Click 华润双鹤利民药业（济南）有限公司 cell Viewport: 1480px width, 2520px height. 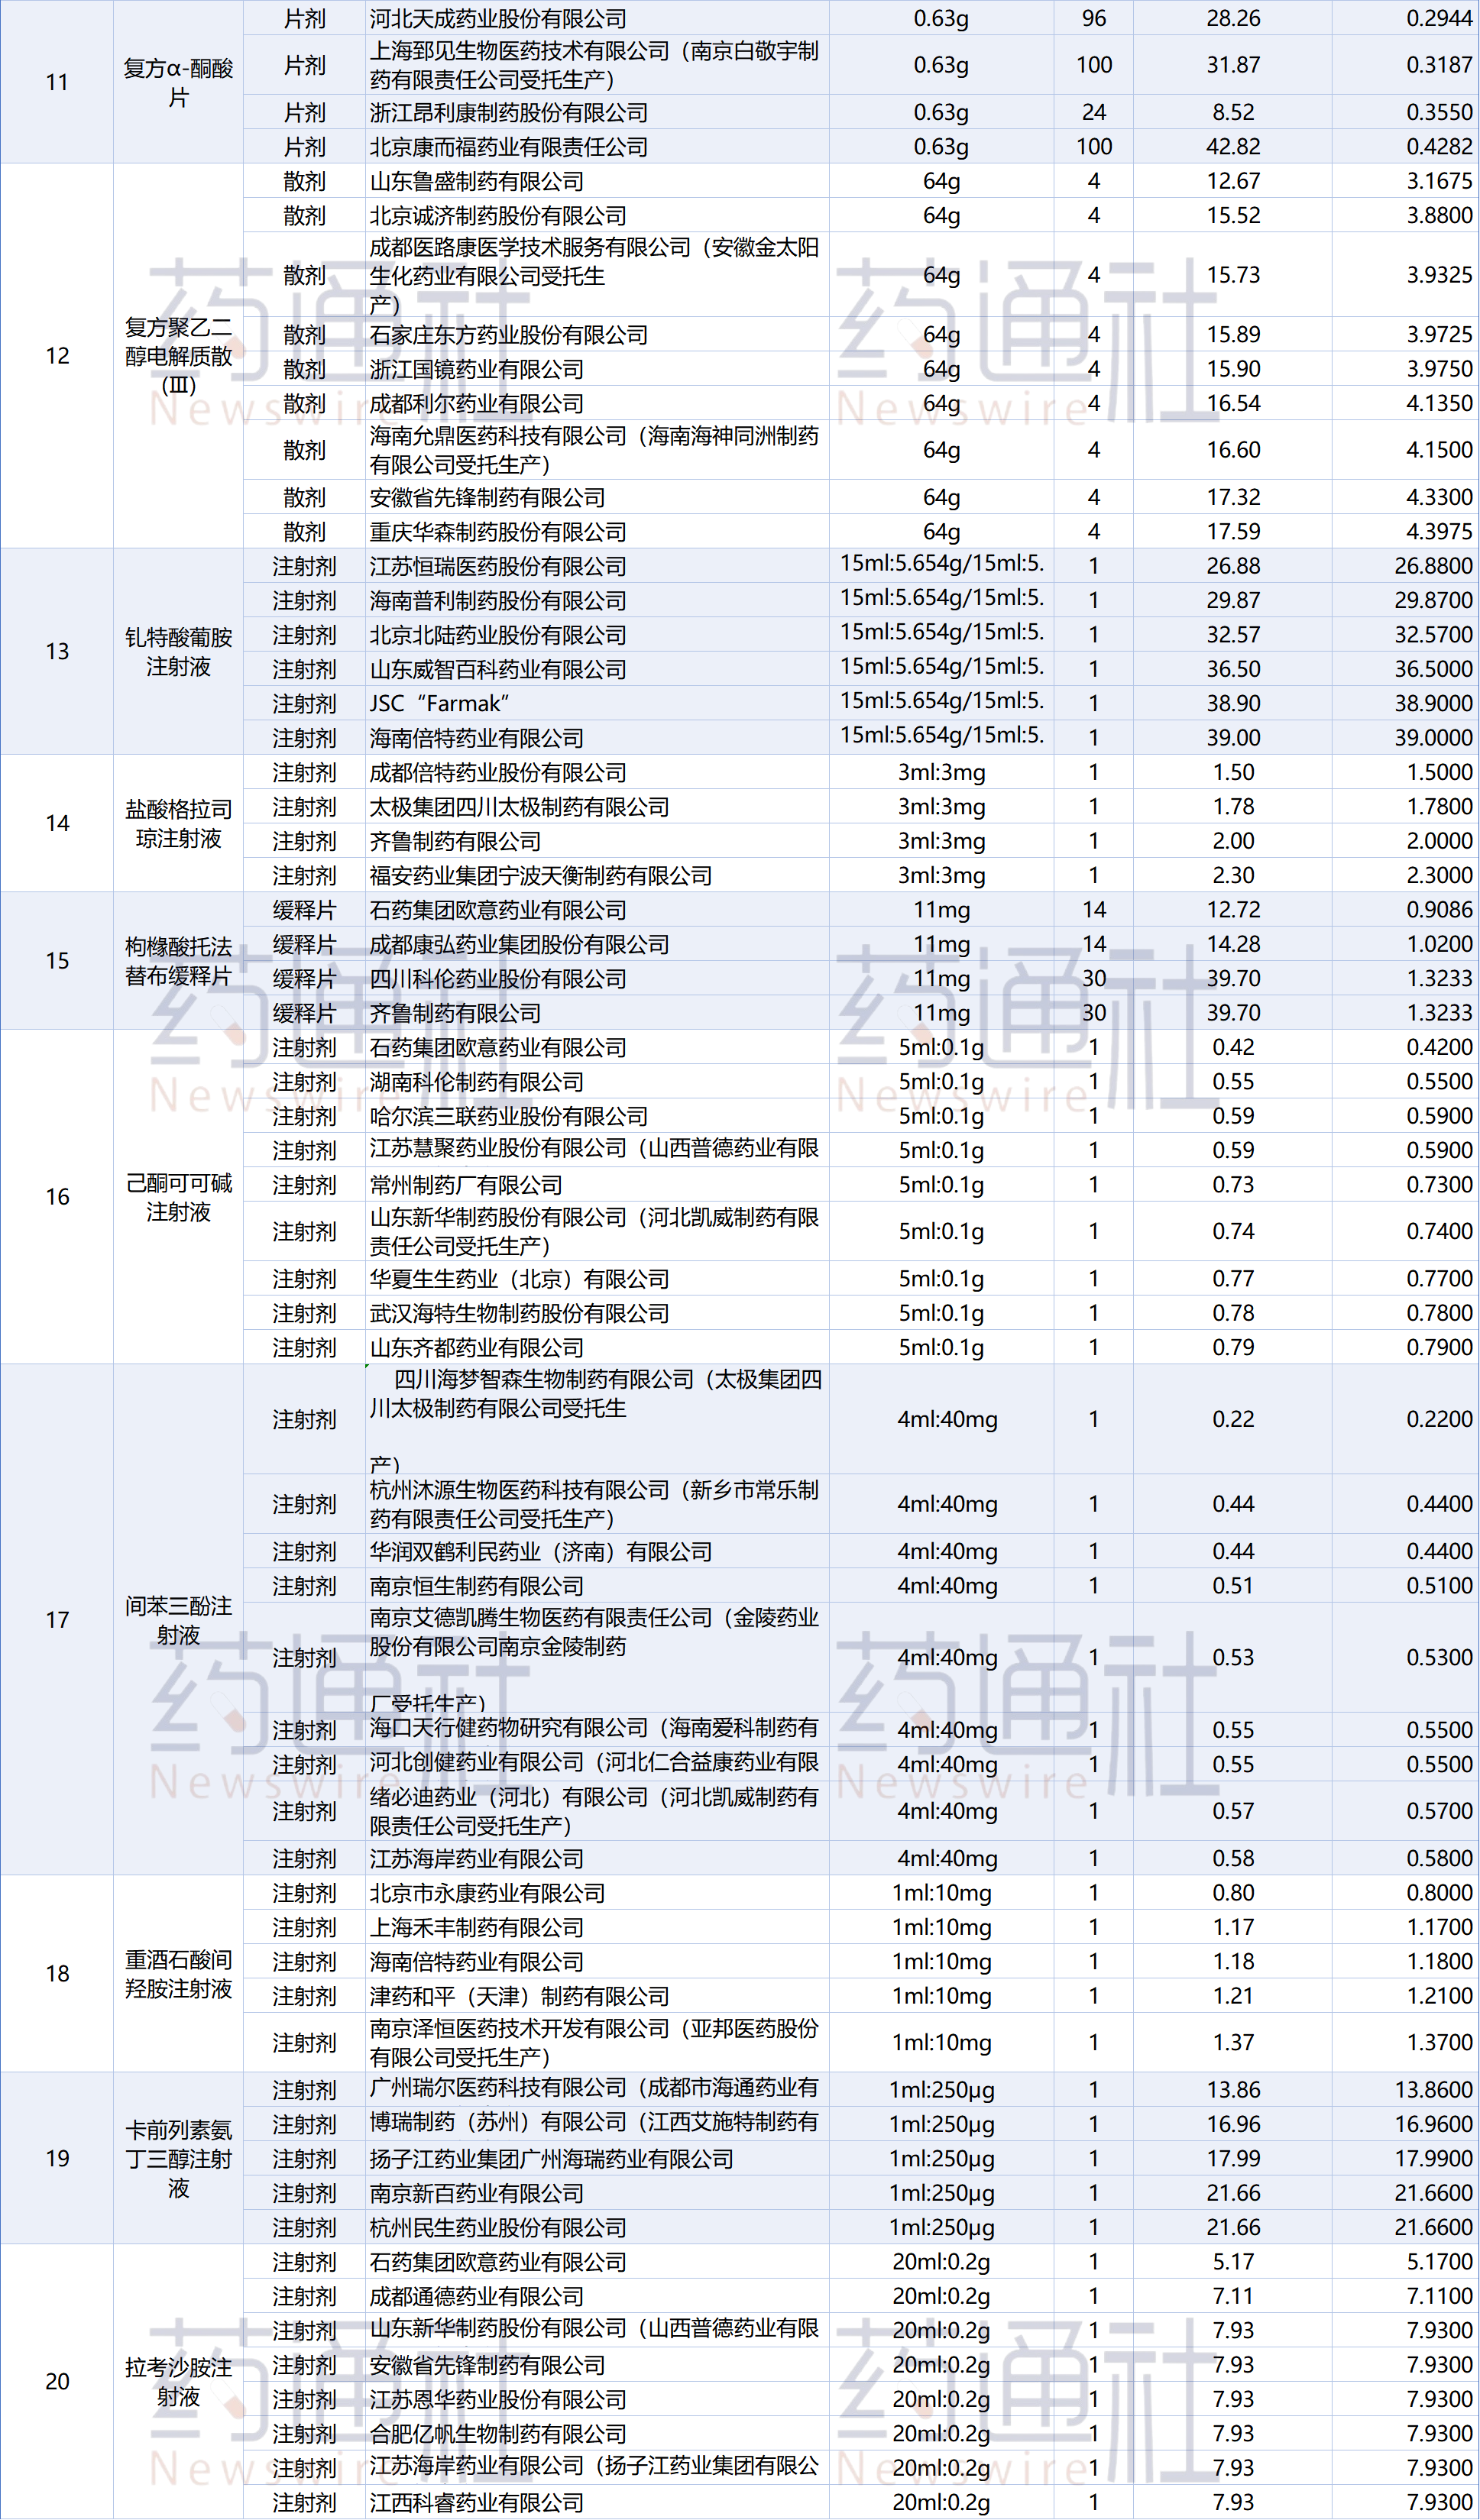coord(540,1551)
